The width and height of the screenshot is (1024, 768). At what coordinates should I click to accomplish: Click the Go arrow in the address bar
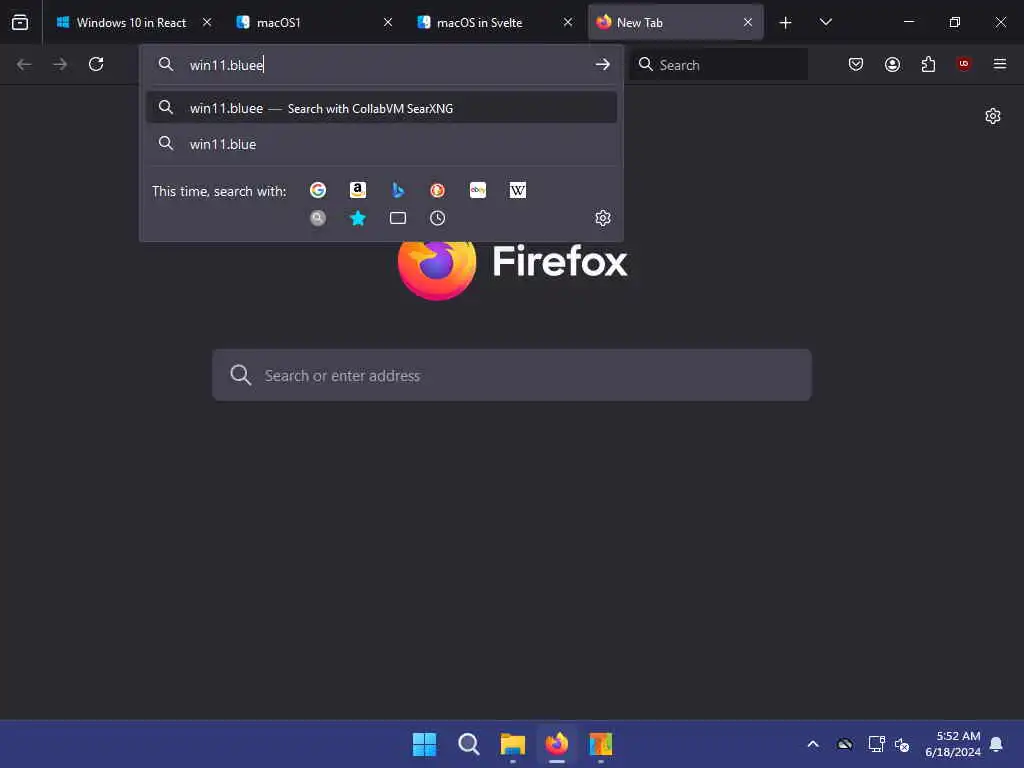(603, 65)
